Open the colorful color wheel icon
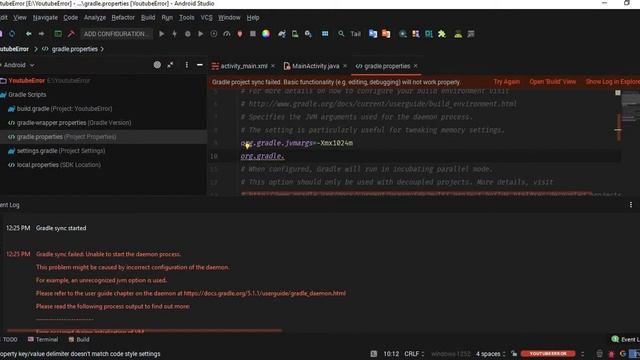 (x=266, y=34)
